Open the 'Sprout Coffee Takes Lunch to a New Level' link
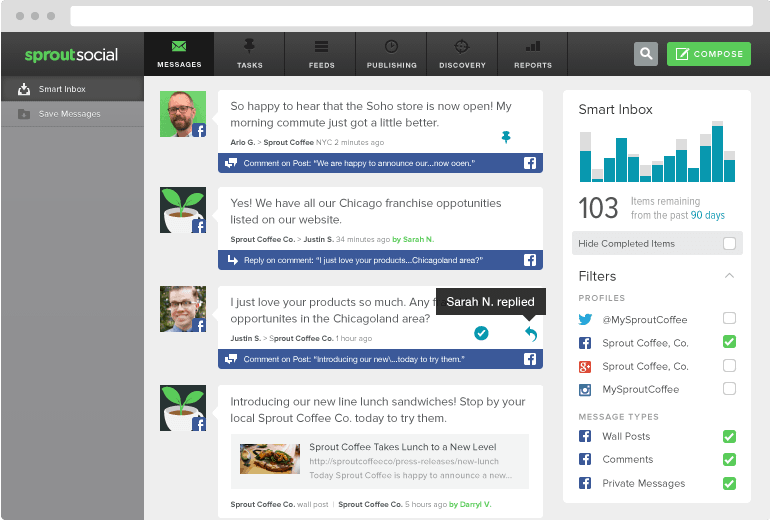770x520 pixels. click(403, 447)
